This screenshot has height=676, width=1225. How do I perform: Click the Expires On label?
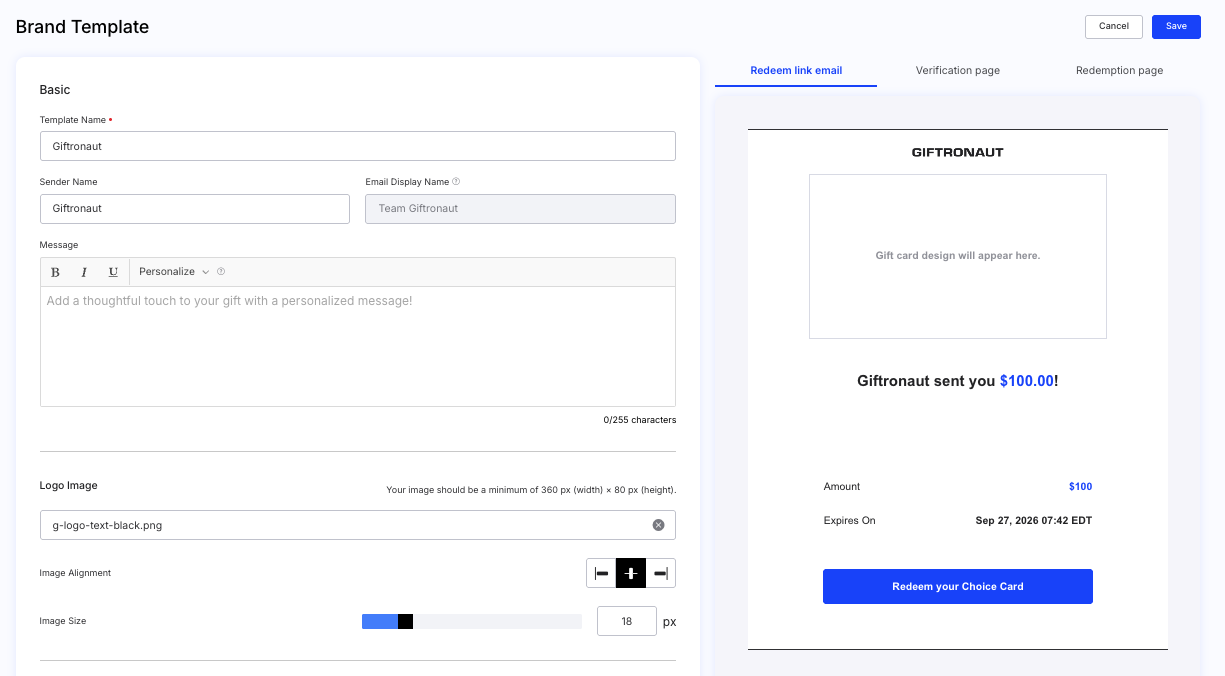coord(850,521)
